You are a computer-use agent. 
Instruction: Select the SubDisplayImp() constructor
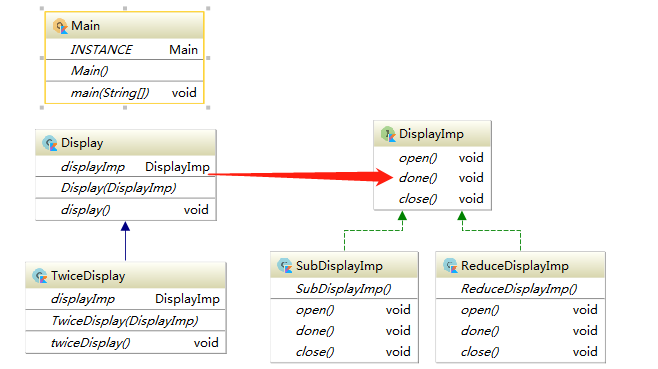[x=345, y=288]
